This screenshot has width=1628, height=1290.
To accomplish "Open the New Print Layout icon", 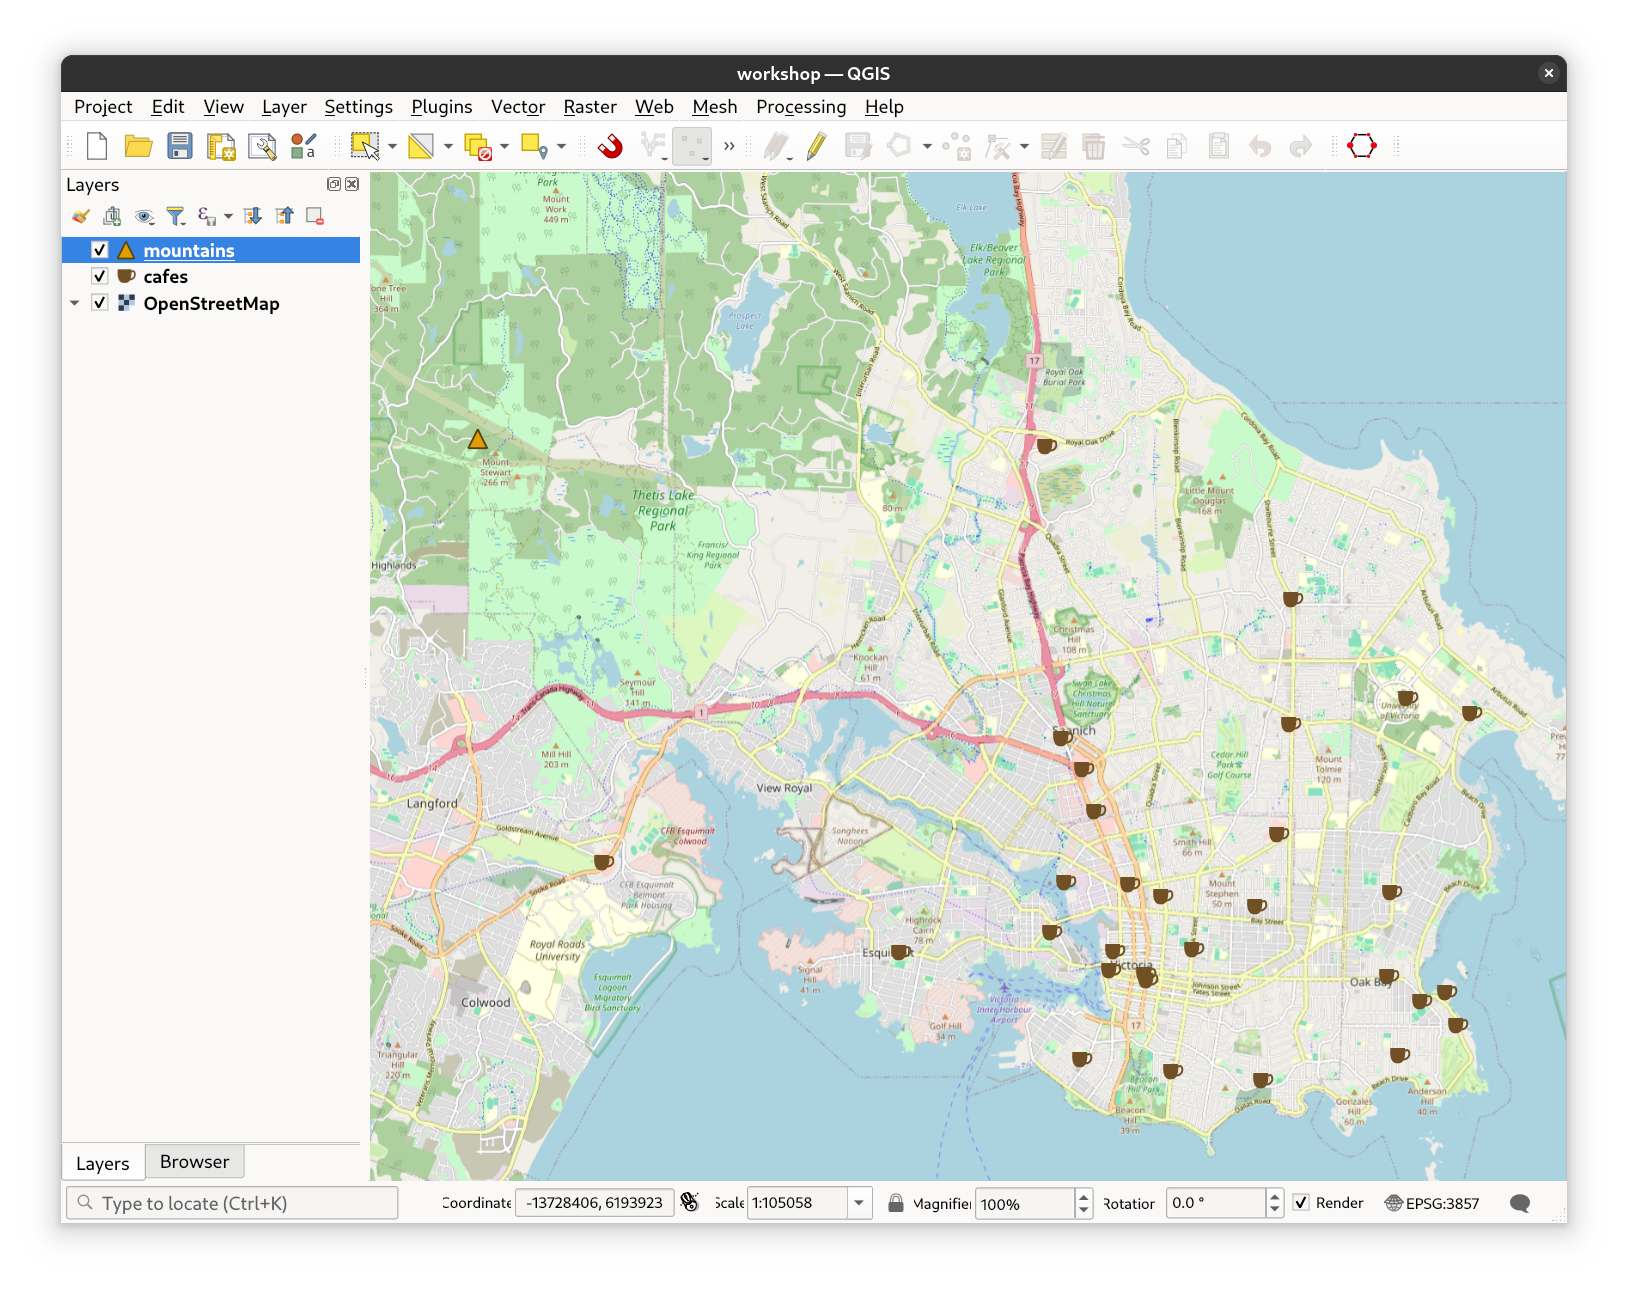I will pos(221,147).
